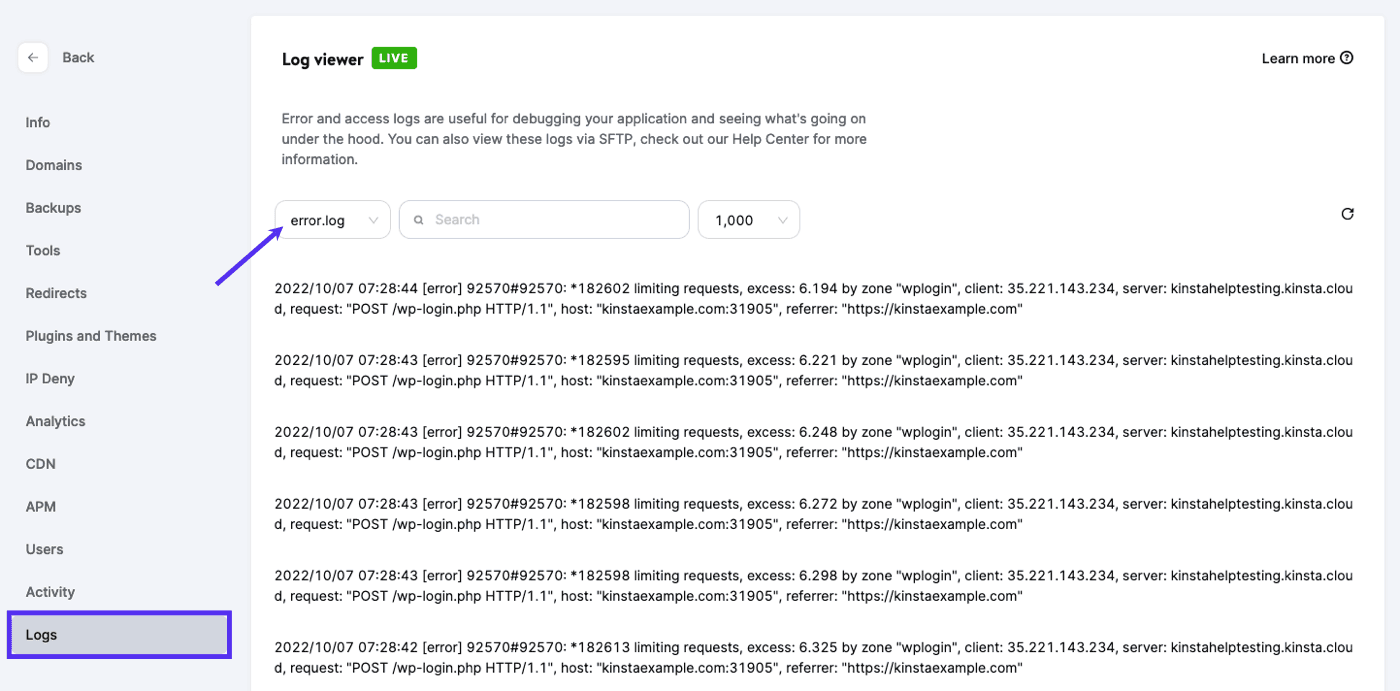This screenshot has width=1400, height=691.
Task: Go to the CDN section
Action: tap(40, 463)
